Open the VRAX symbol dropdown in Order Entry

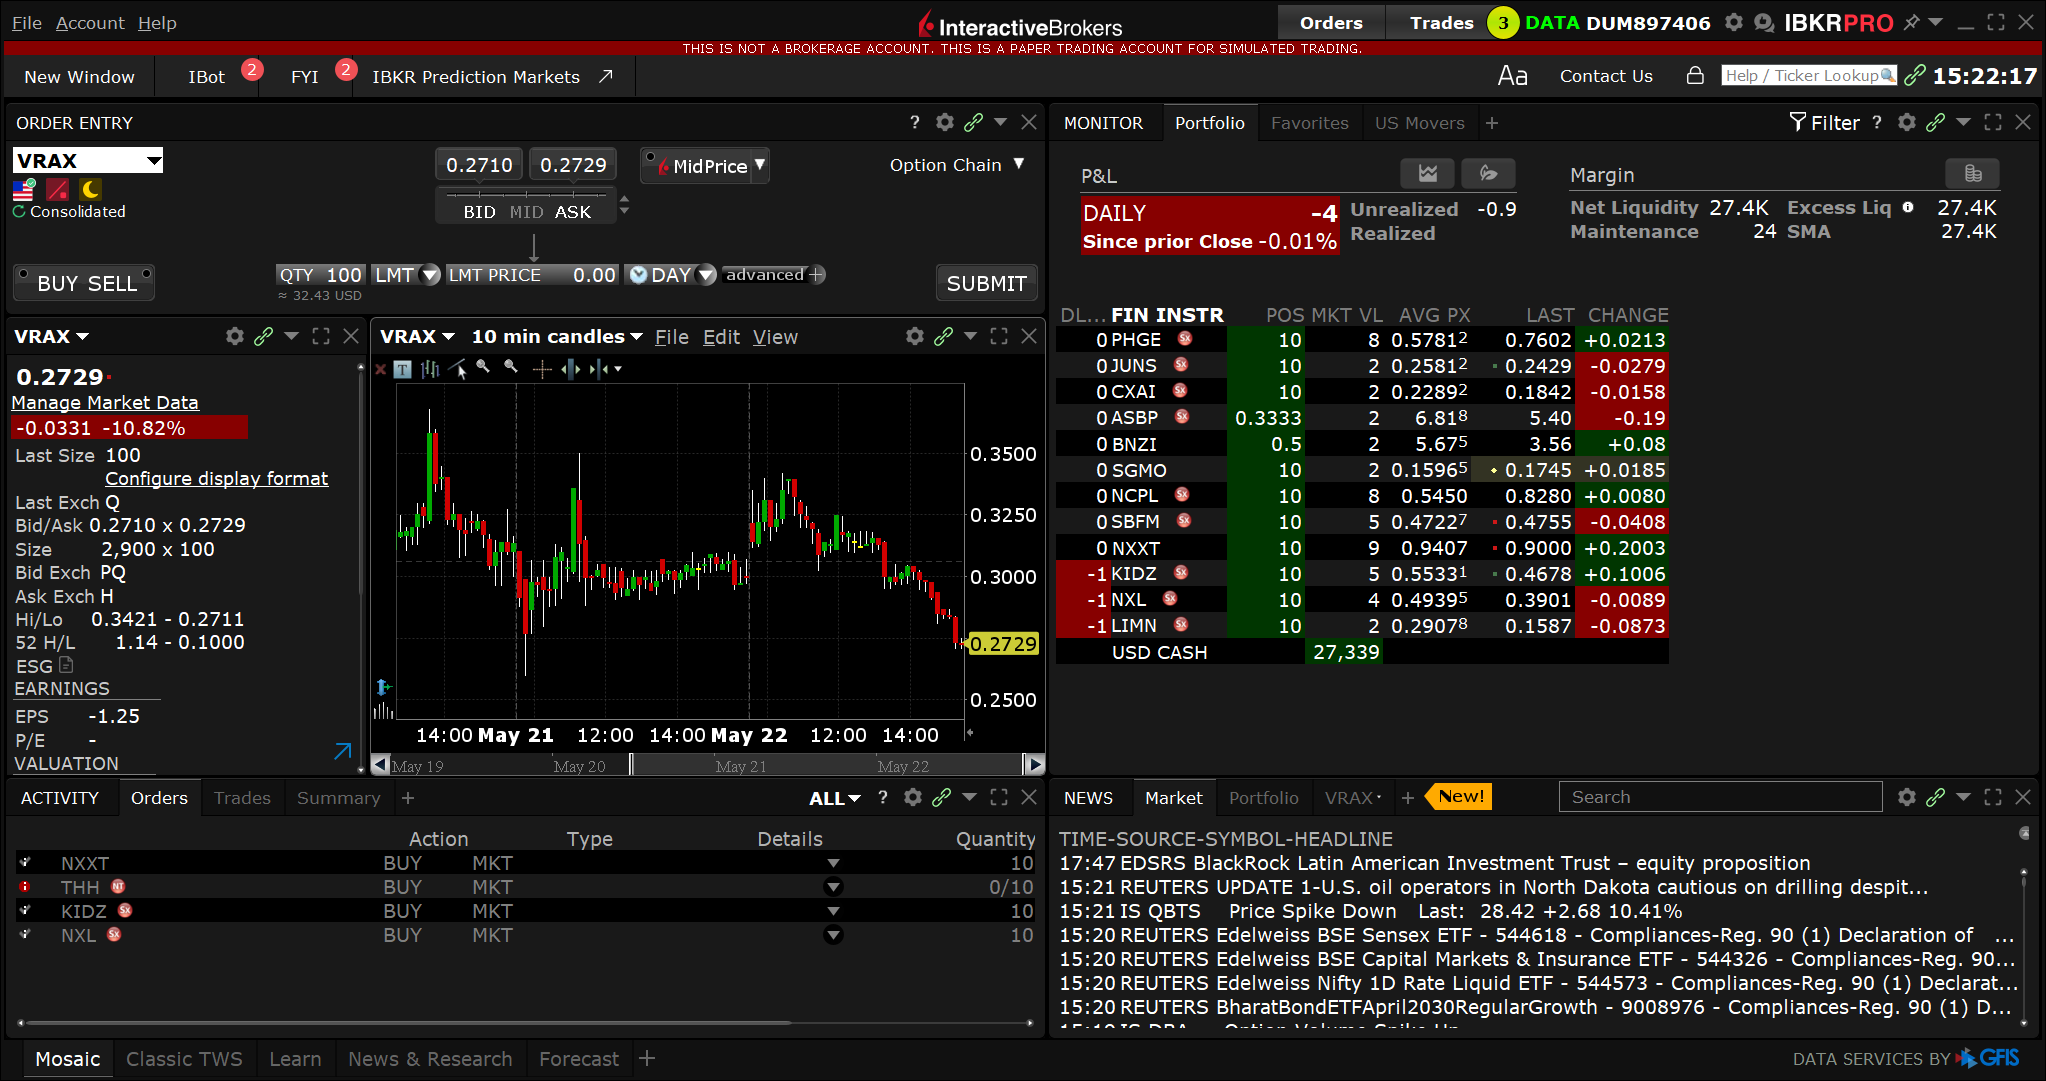[154, 161]
